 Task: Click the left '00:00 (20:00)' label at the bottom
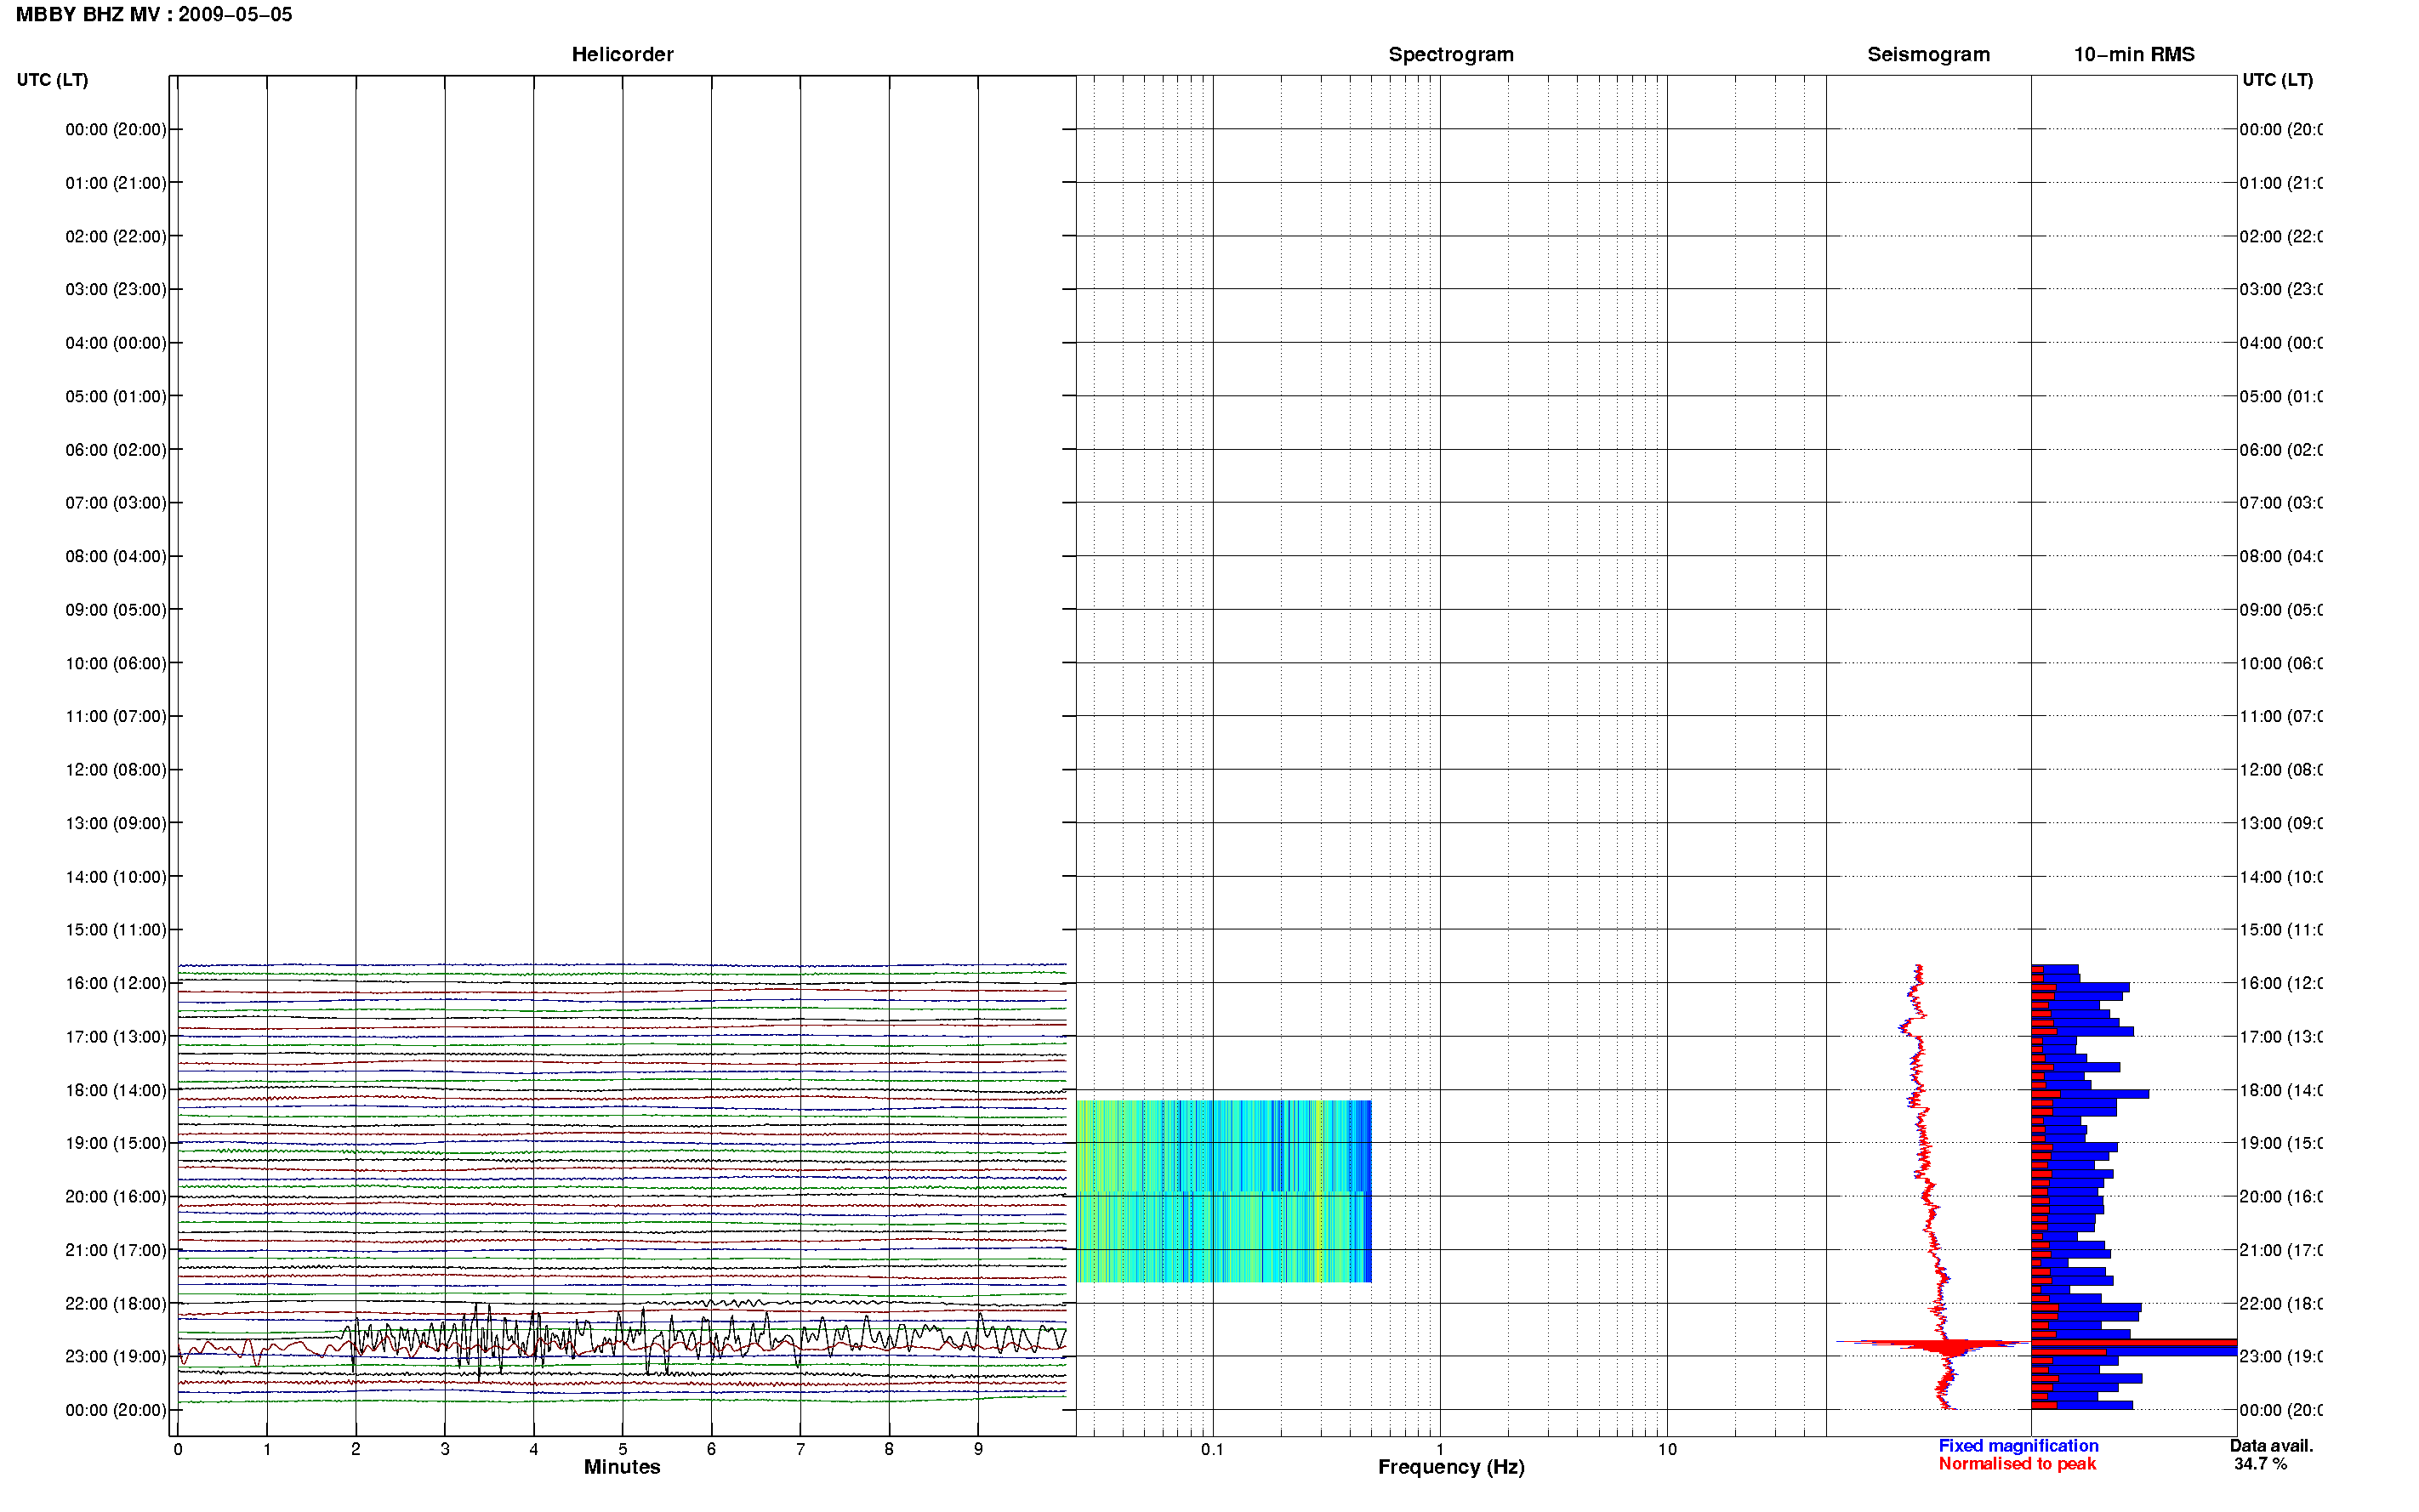coord(116,1410)
